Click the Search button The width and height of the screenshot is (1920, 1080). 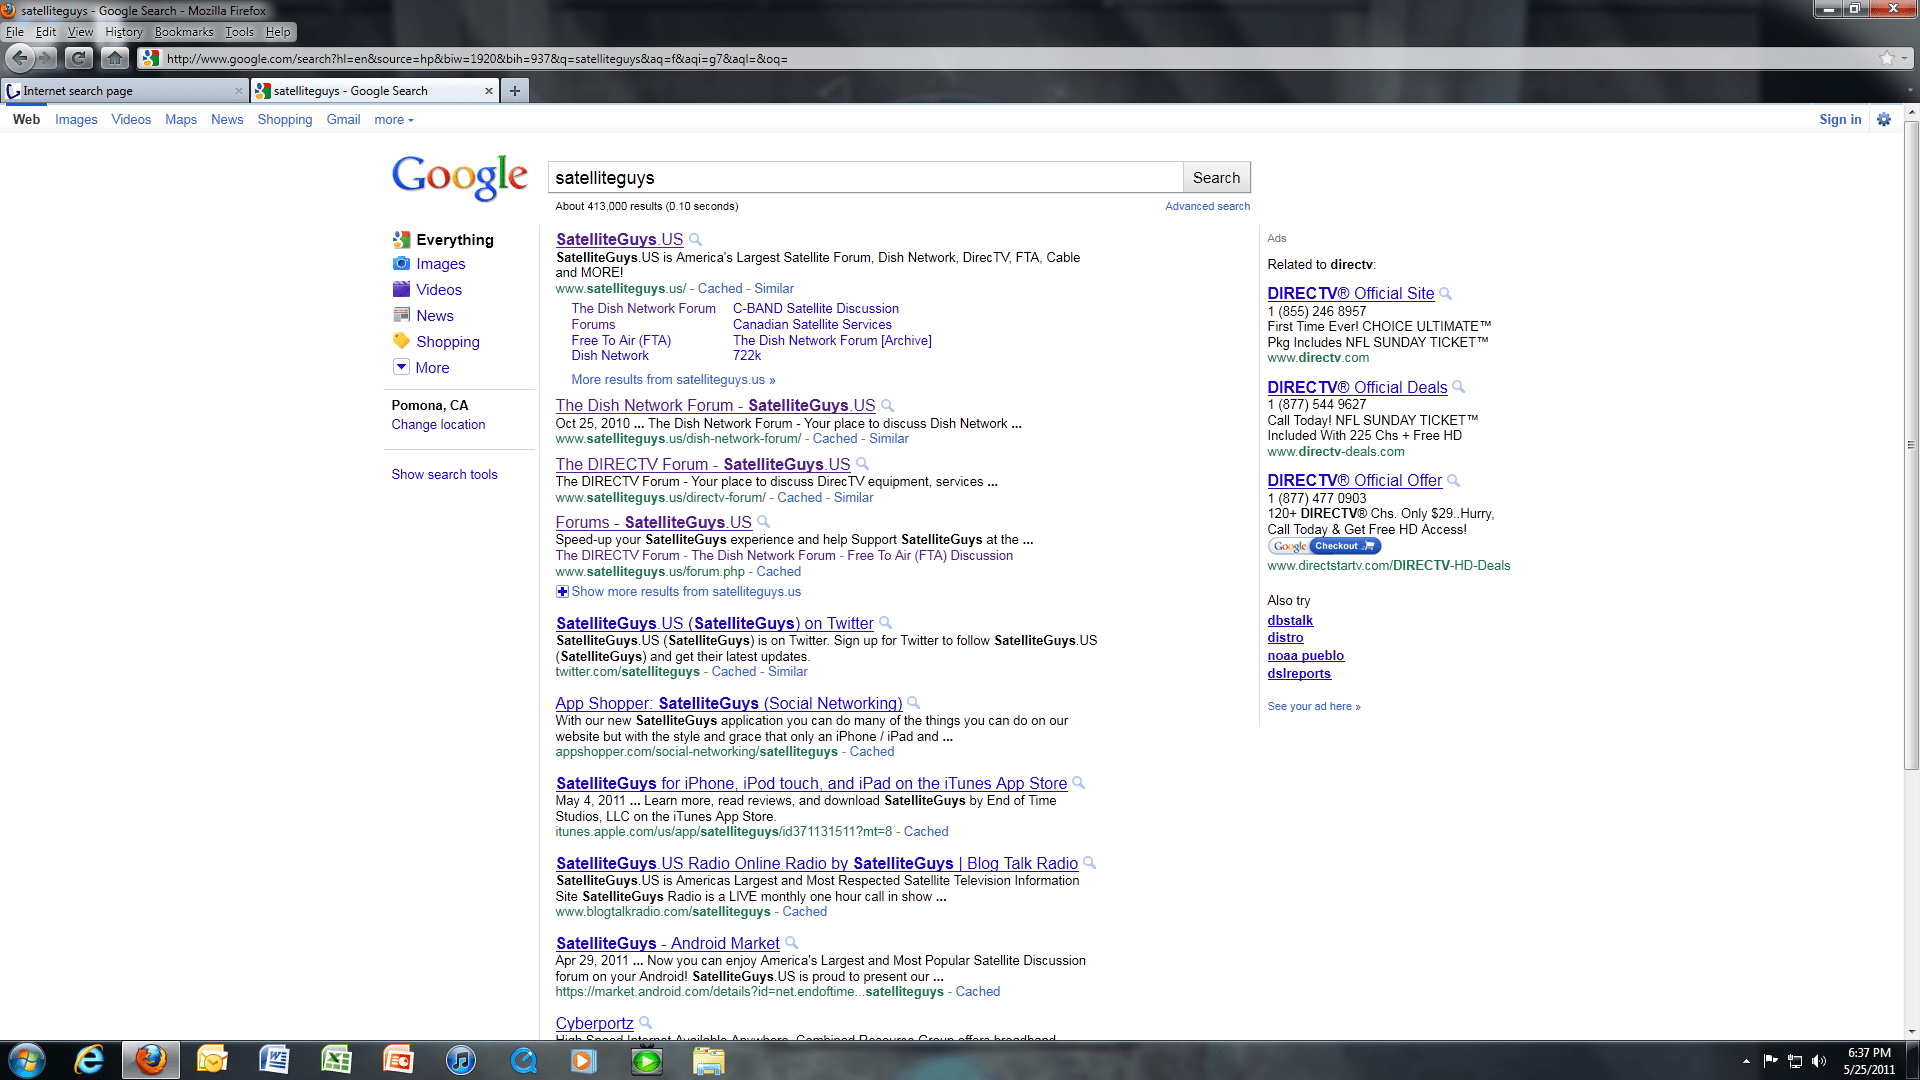click(x=1216, y=178)
